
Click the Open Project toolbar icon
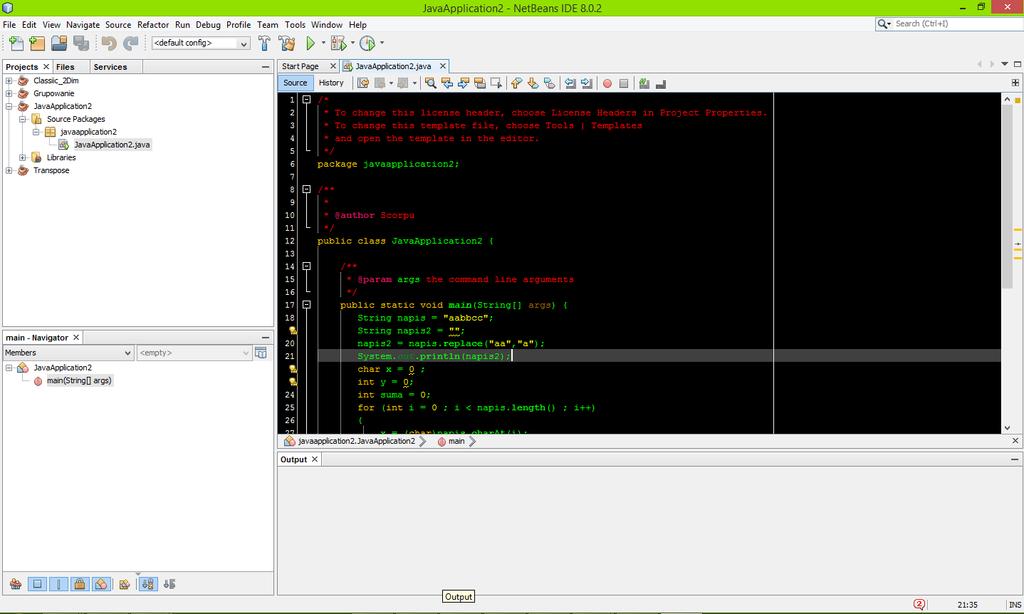pyautogui.click(x=59, y=43)
